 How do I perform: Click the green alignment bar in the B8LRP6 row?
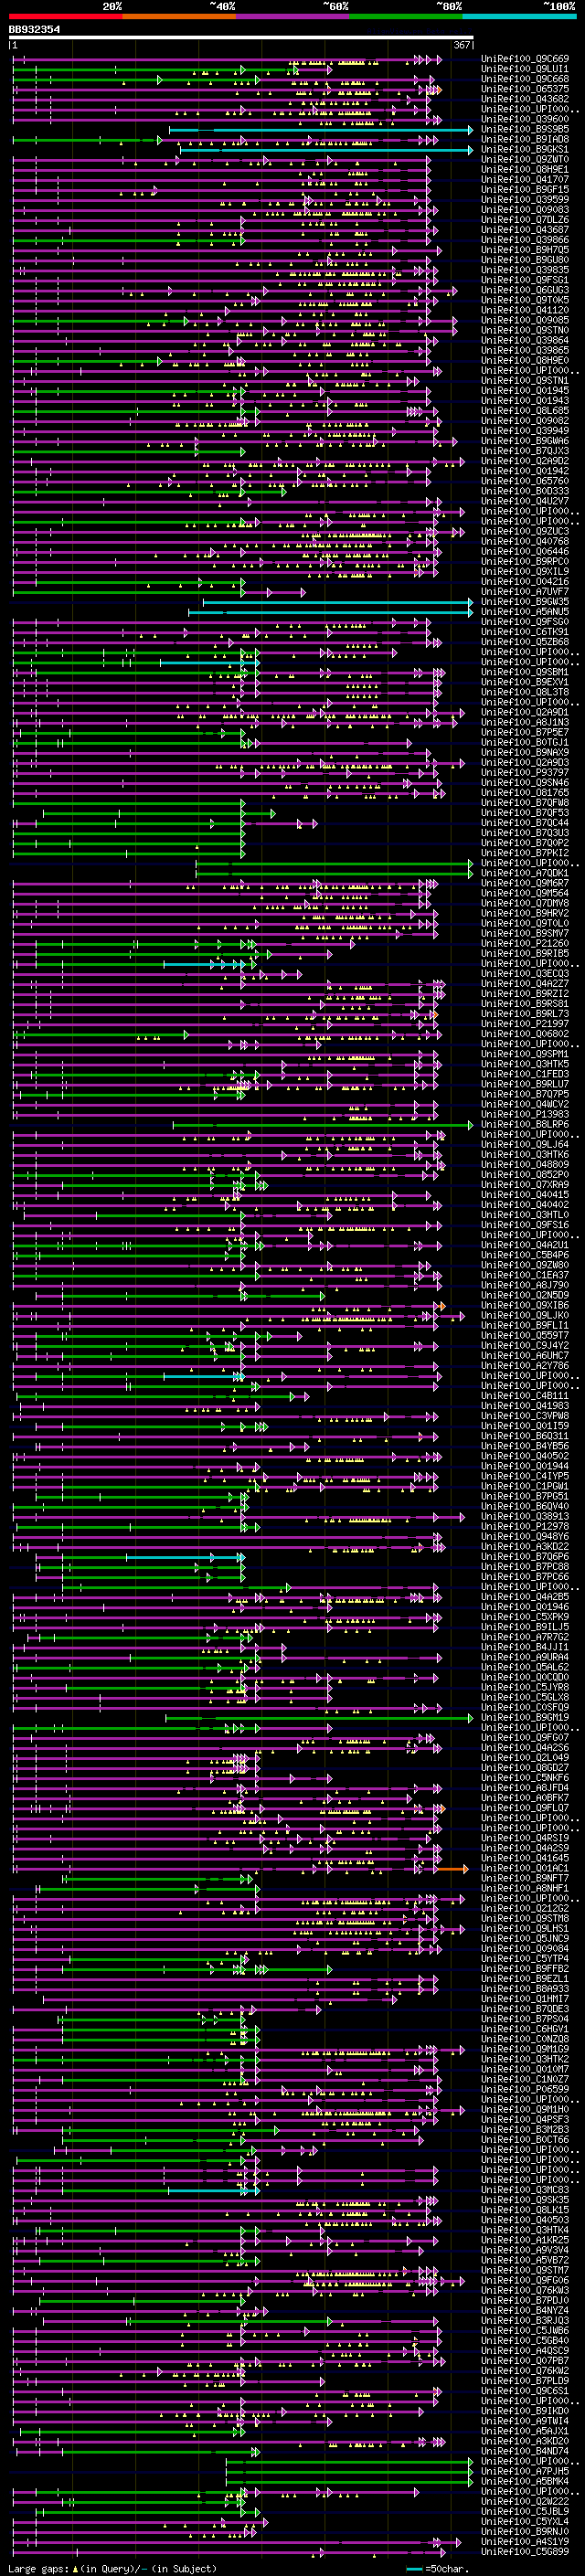click(x=323, y=1125)
